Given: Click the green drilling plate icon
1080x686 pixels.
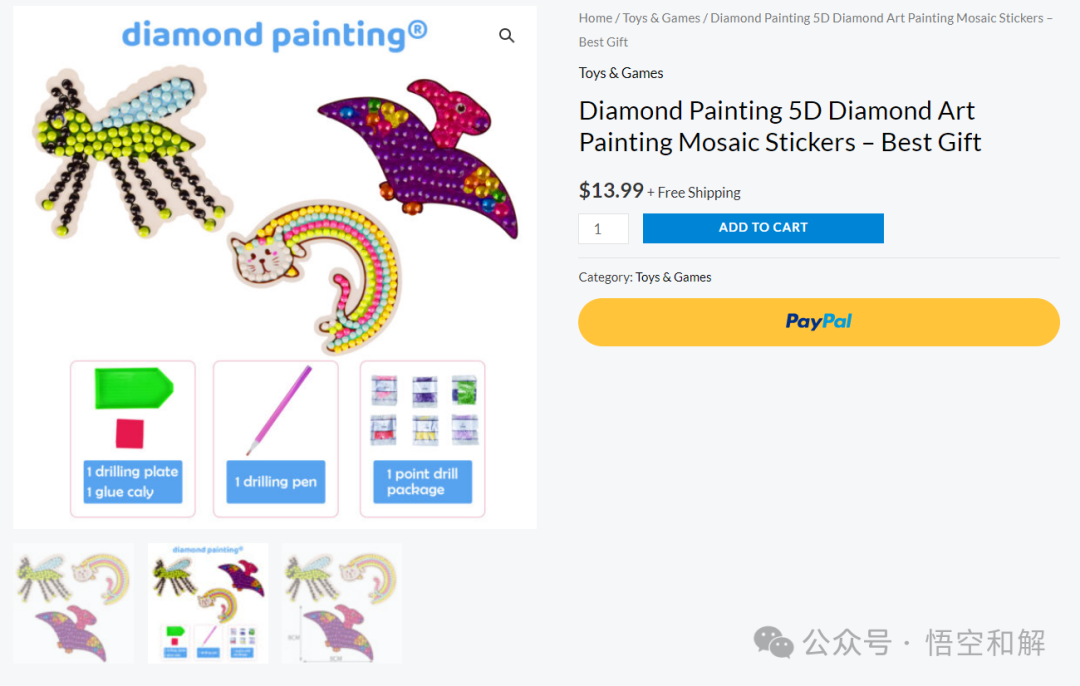Looking at the screenshot, I should [x=134, y=388].
